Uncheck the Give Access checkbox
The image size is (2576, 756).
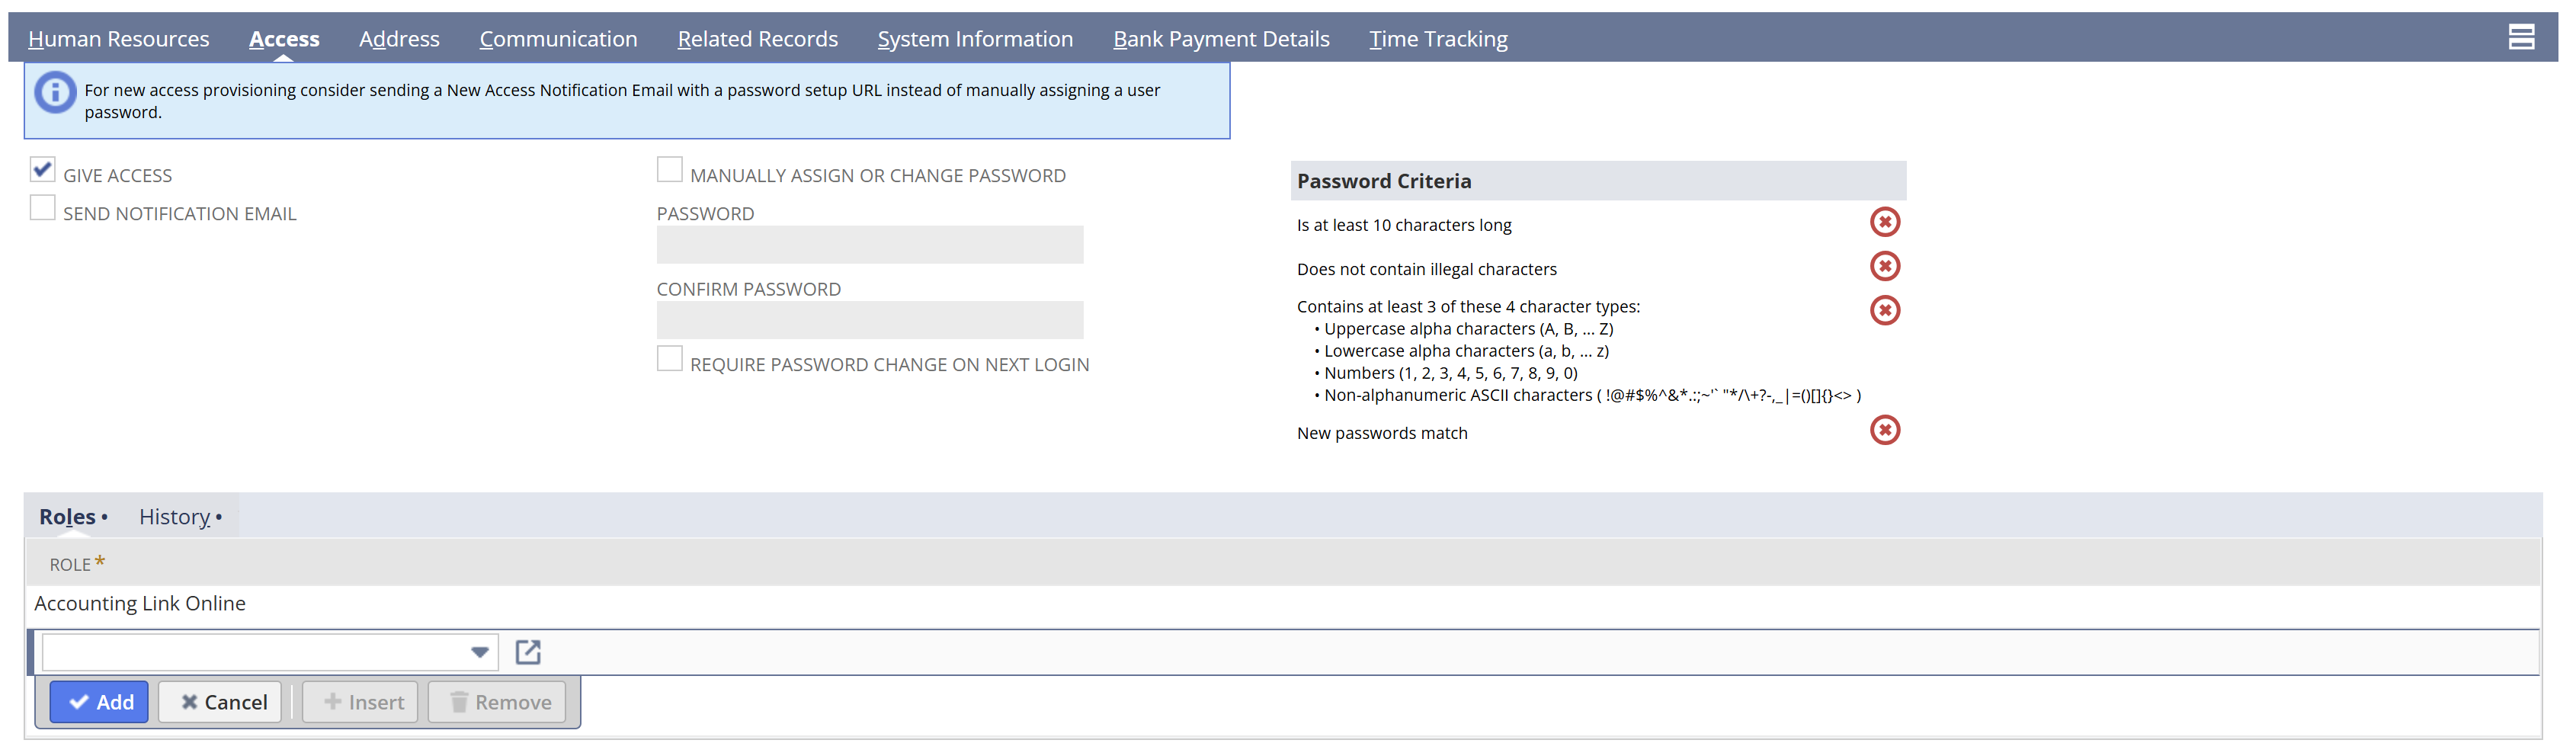(x=42, y=170)
